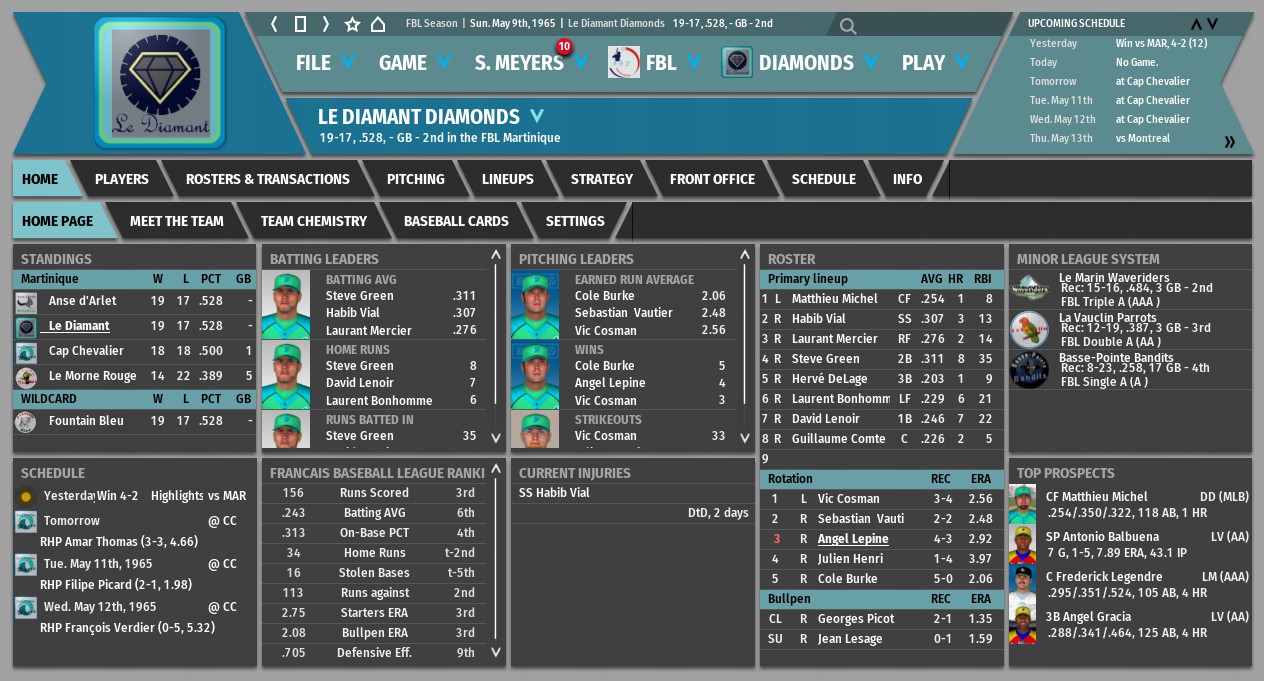Open prospect 3B Angel Gracia
The width and height of the screenshot is (1264, 681).
1088,617
